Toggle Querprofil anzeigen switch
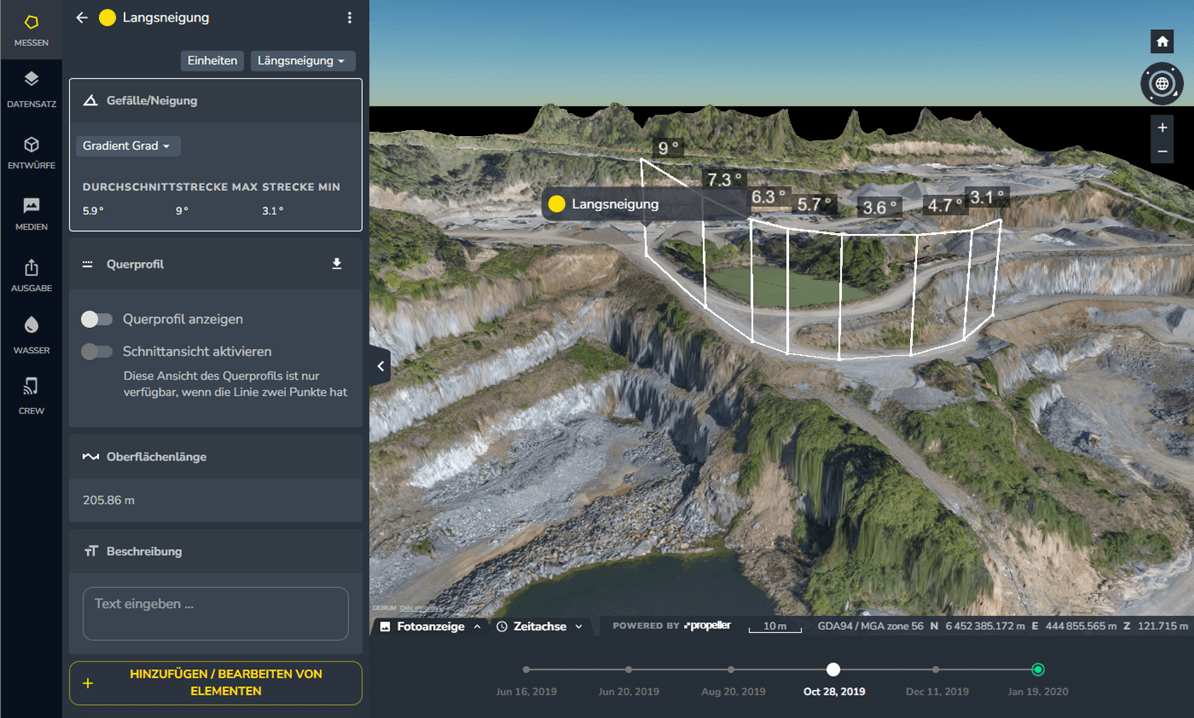Image resolution: width=1194 pixels, height=718 pixels. (x=97, y=319)
